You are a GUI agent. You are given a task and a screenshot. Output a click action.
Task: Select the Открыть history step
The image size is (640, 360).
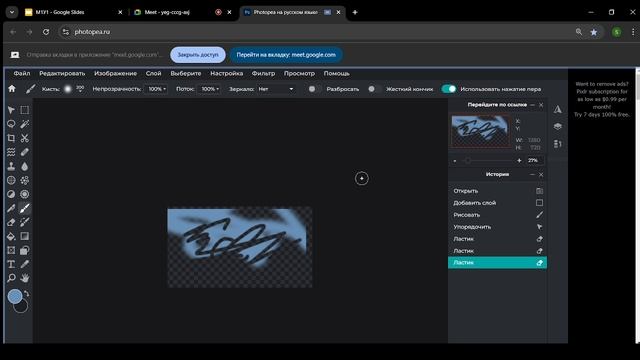pos(497,191)
